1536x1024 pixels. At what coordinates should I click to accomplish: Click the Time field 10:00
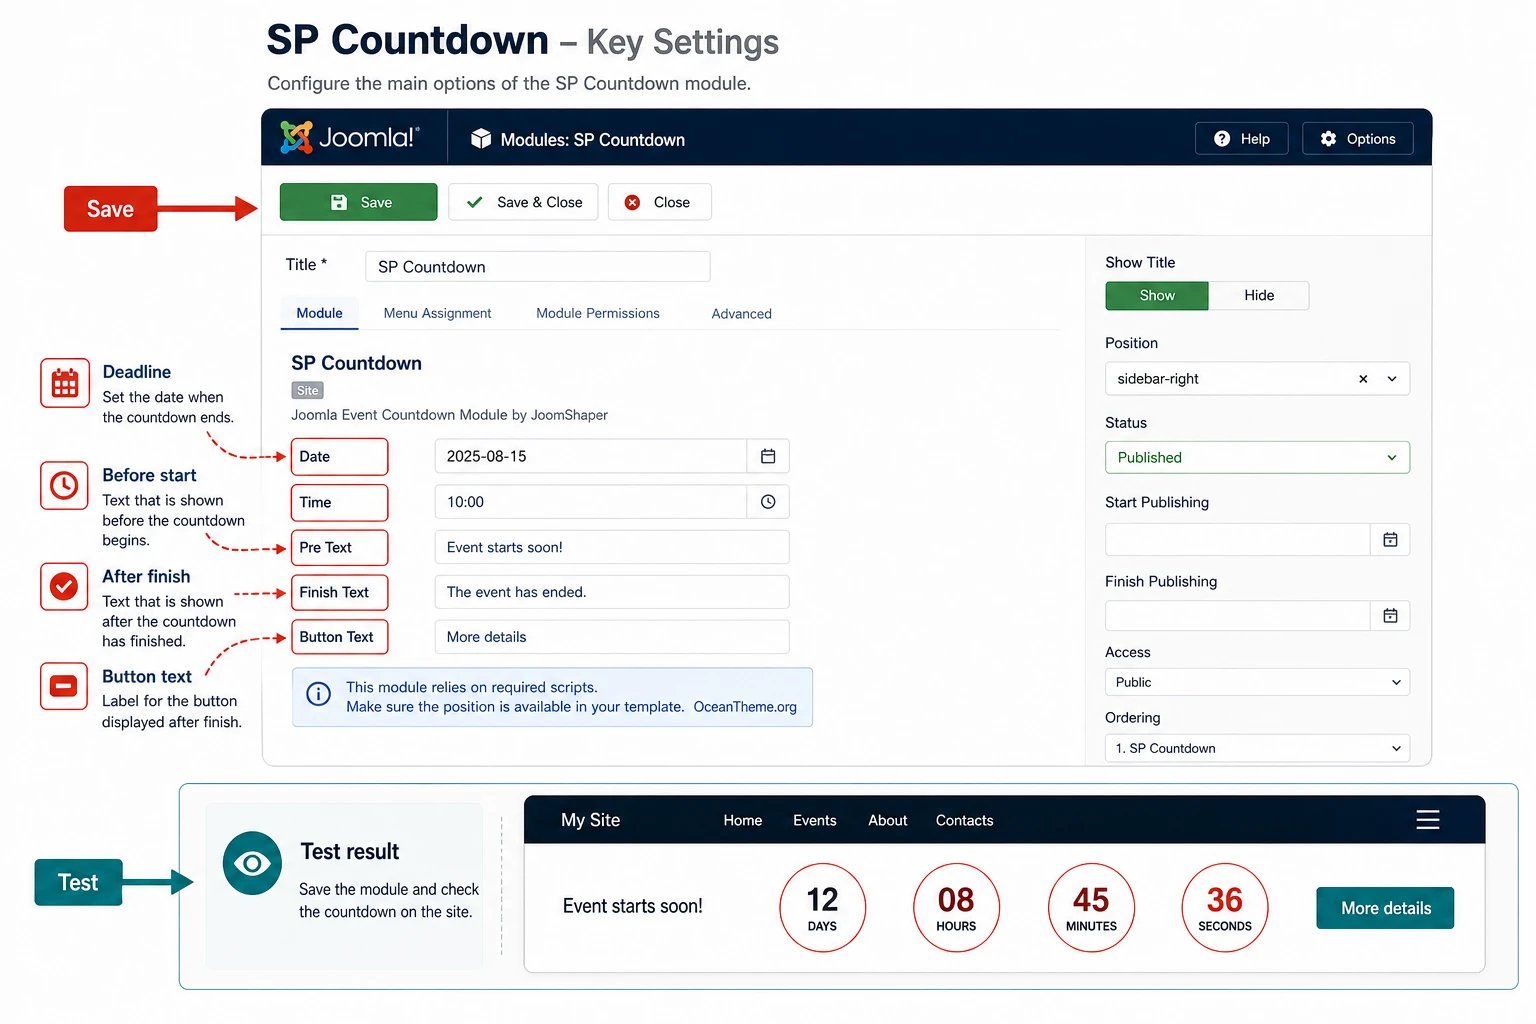[x=591, y=502]
